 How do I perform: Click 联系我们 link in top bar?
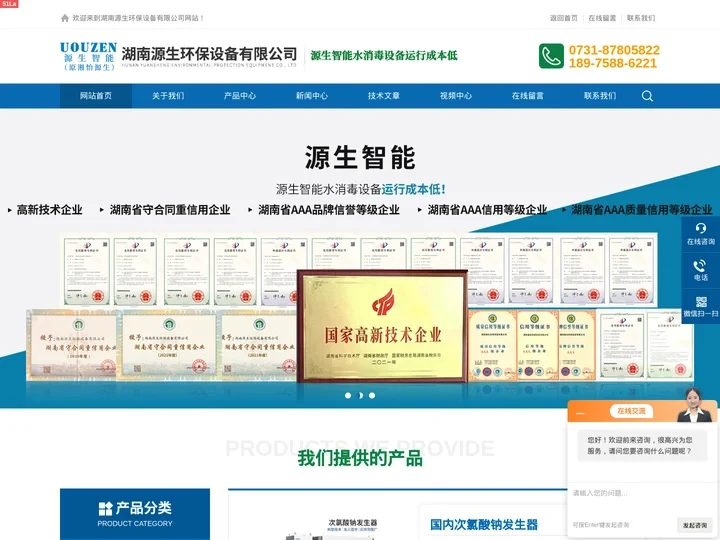coord(641,18)
